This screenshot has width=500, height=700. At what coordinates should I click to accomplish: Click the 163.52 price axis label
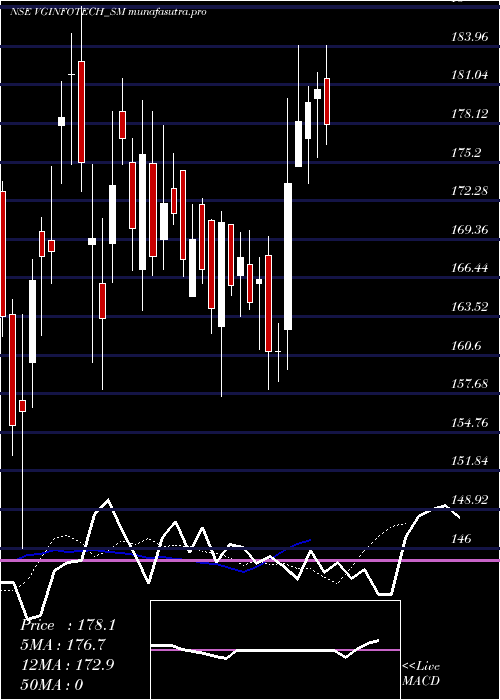click(x=470, y=307)
